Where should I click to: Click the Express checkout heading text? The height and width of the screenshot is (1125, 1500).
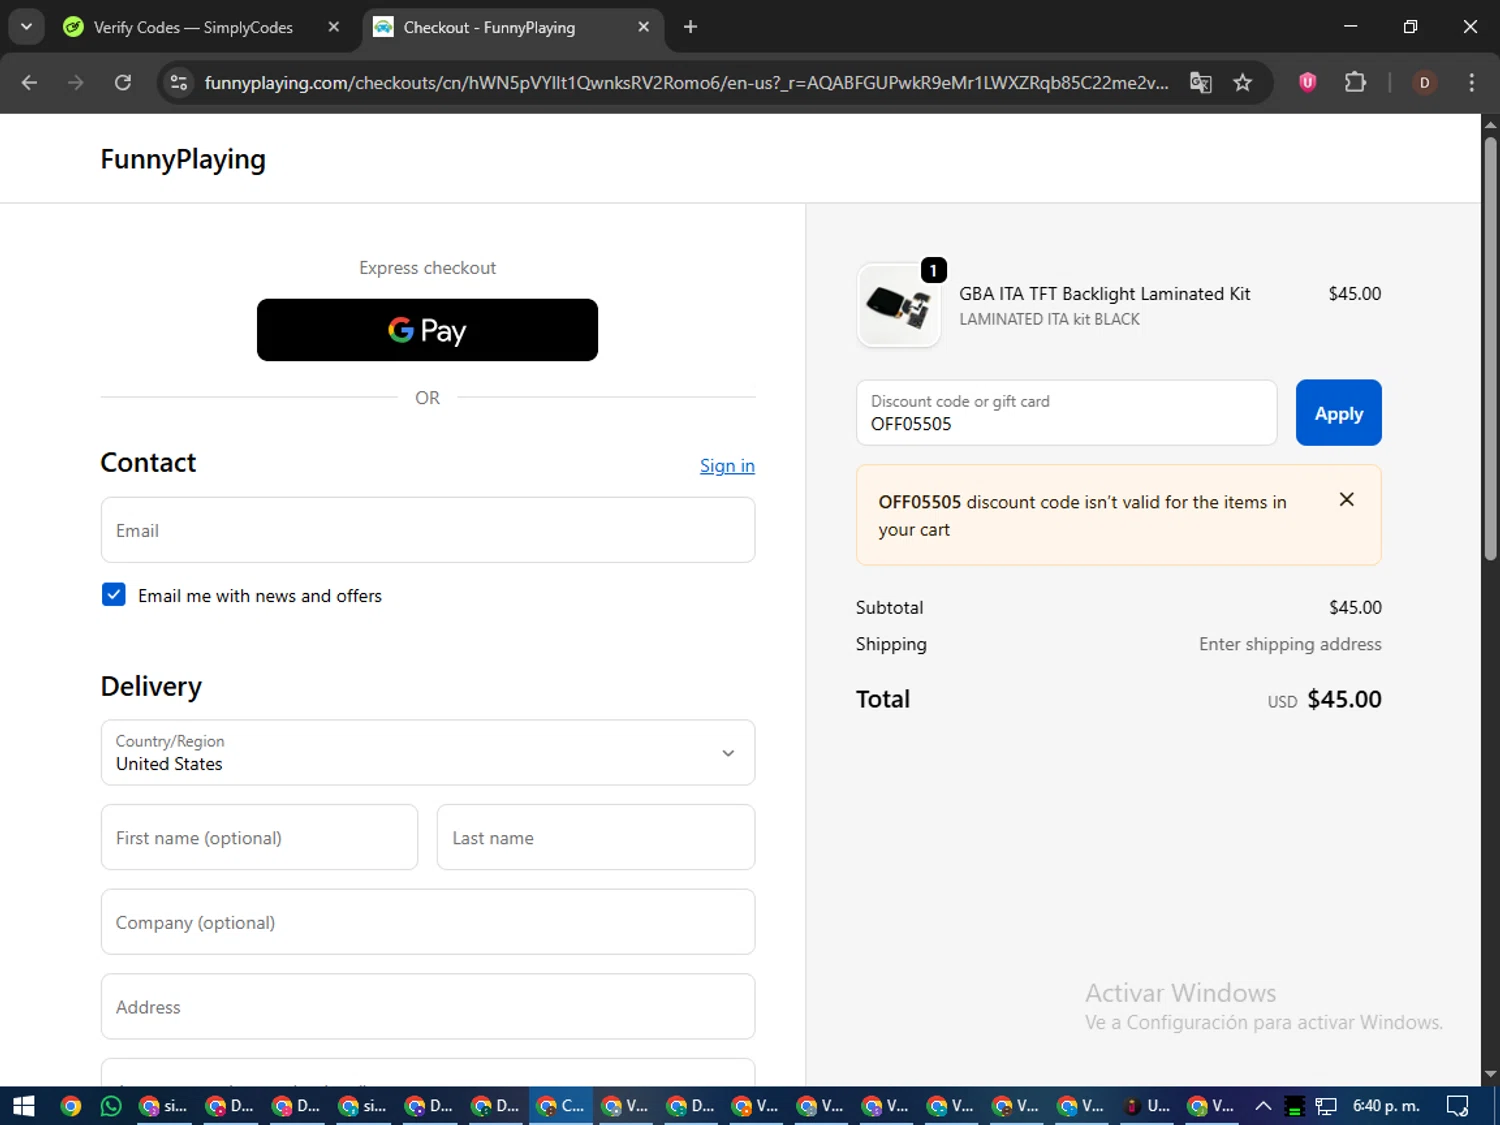pyautogui.click(x=427, y=268)
